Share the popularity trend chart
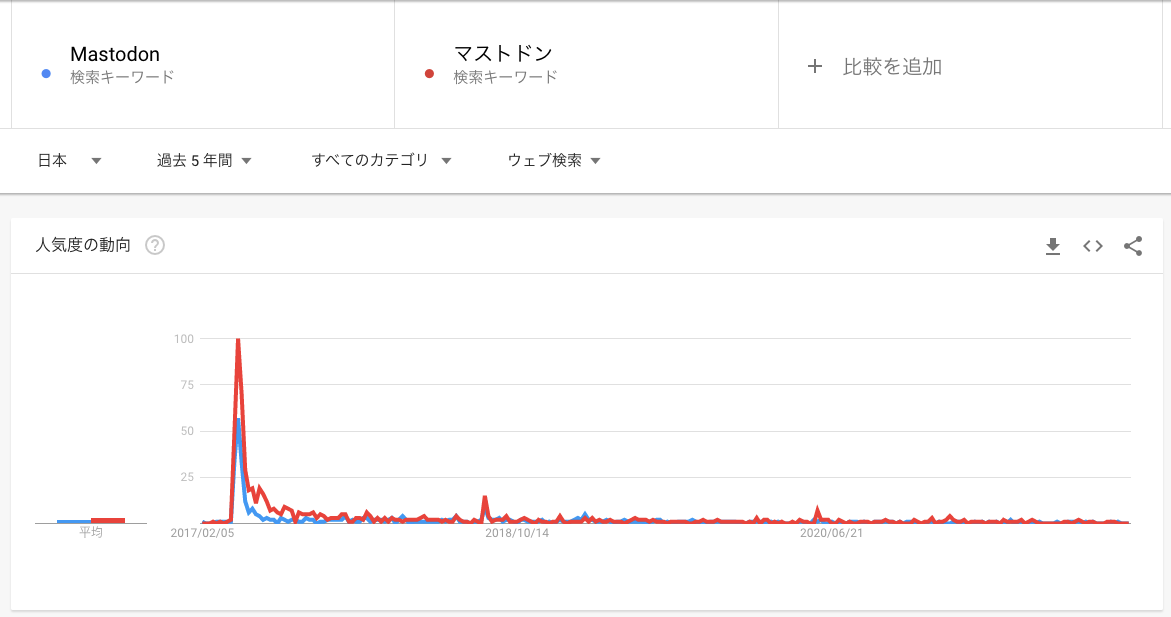Screen dimensions: 1171x617 tap(1133, 246)
